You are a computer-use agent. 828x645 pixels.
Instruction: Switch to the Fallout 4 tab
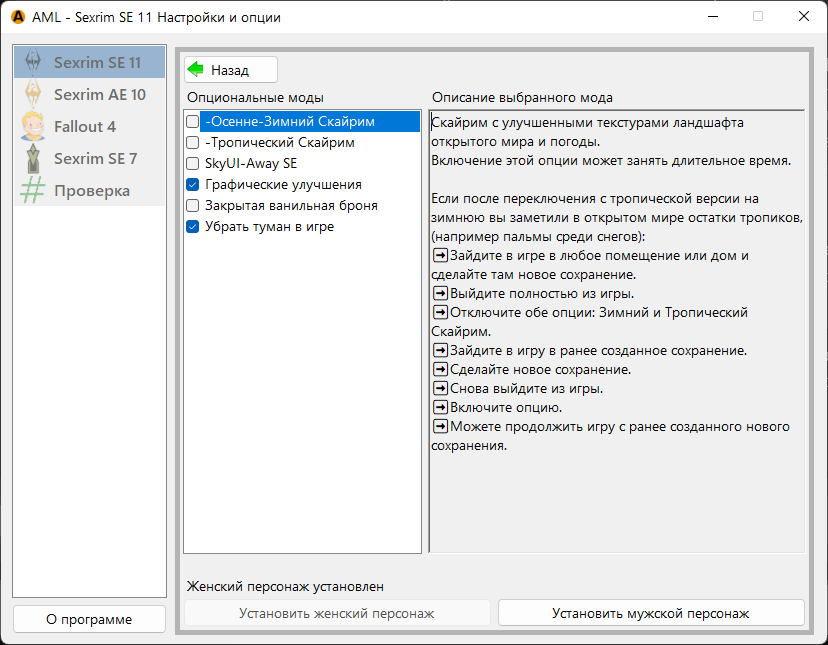click(x=85, y=126)
